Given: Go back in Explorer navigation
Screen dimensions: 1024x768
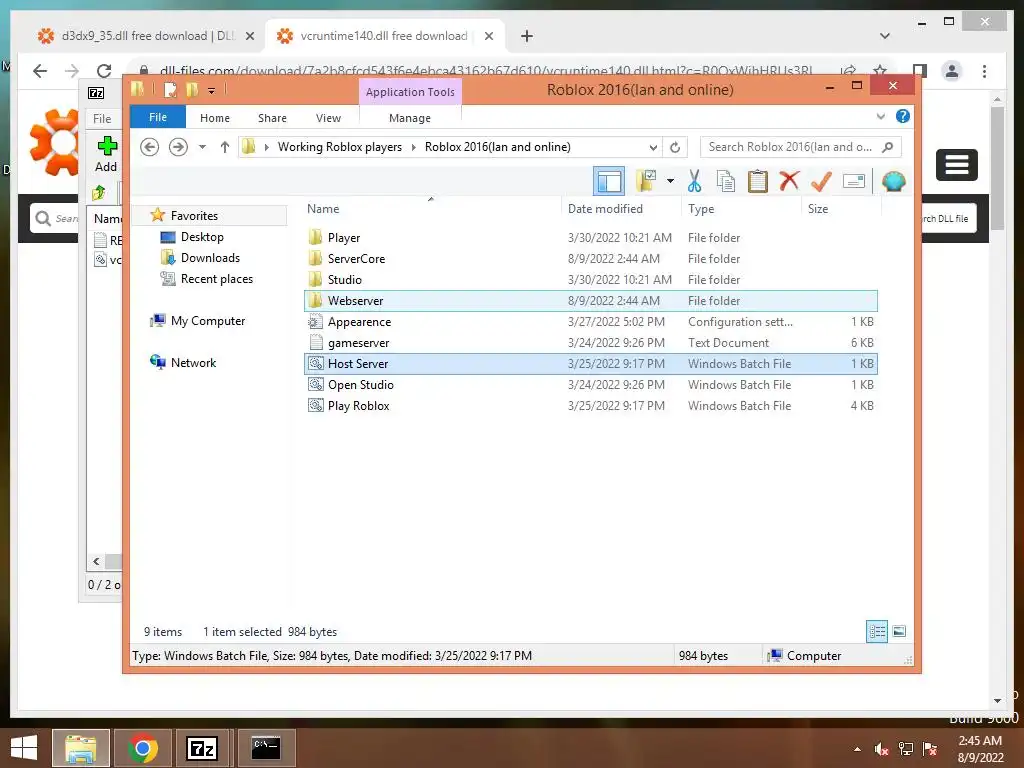Looking at the screenshot, I should pos(150,147).
